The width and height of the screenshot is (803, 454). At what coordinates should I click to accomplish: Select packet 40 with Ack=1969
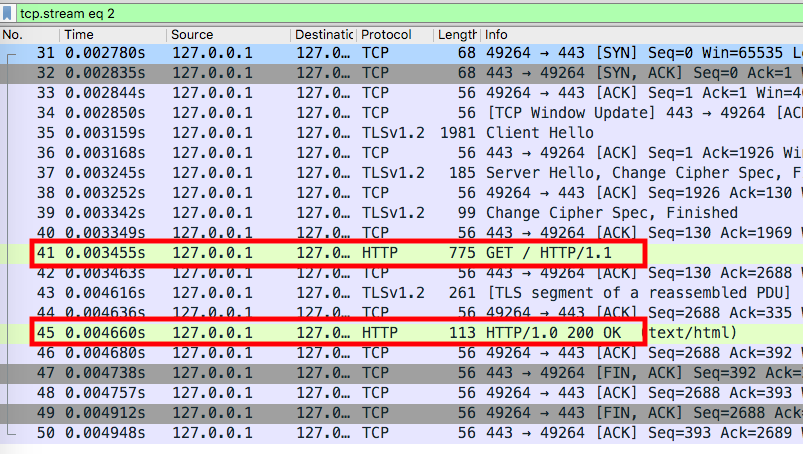click(402, 233)
